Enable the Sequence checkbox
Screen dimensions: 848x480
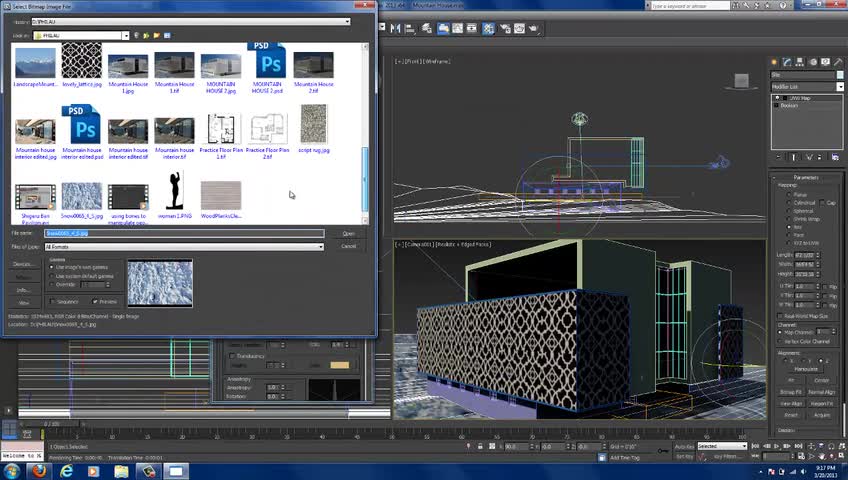[52, 301]
